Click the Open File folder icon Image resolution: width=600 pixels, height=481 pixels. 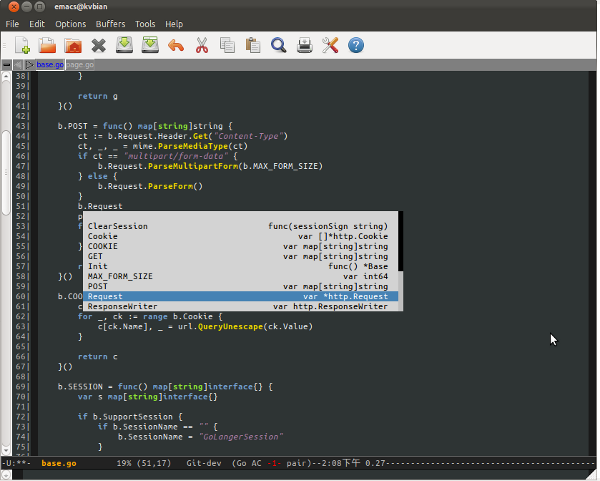click(46, 45)
